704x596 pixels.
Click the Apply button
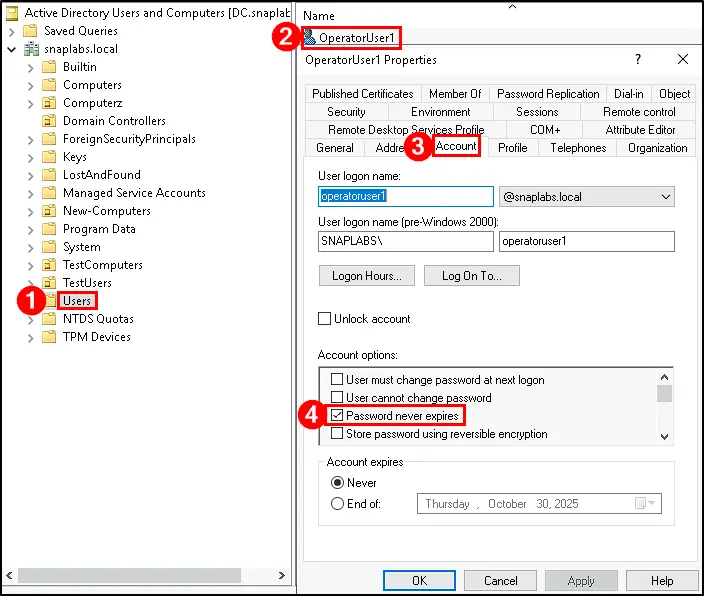coord(581,581)
